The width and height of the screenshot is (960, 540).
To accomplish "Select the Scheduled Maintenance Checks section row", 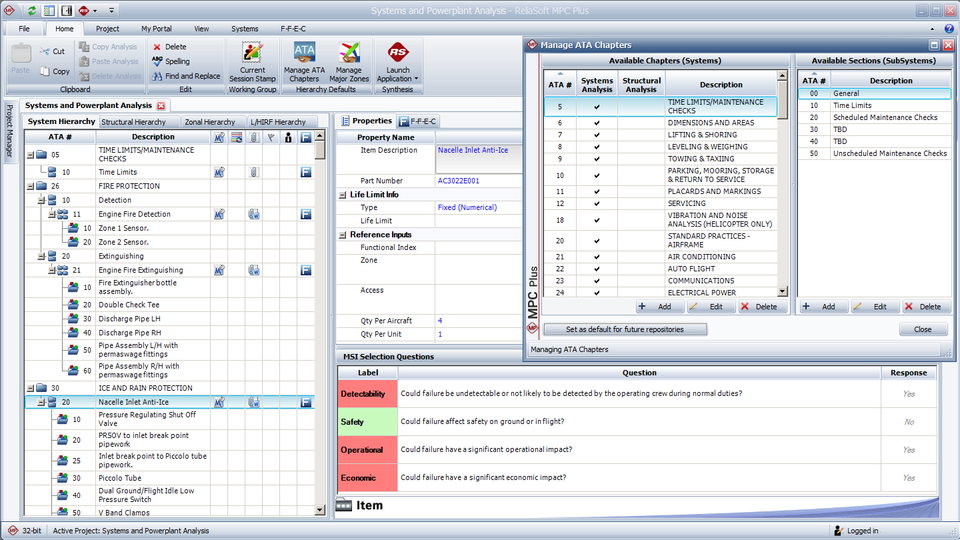I will [875, 118].
